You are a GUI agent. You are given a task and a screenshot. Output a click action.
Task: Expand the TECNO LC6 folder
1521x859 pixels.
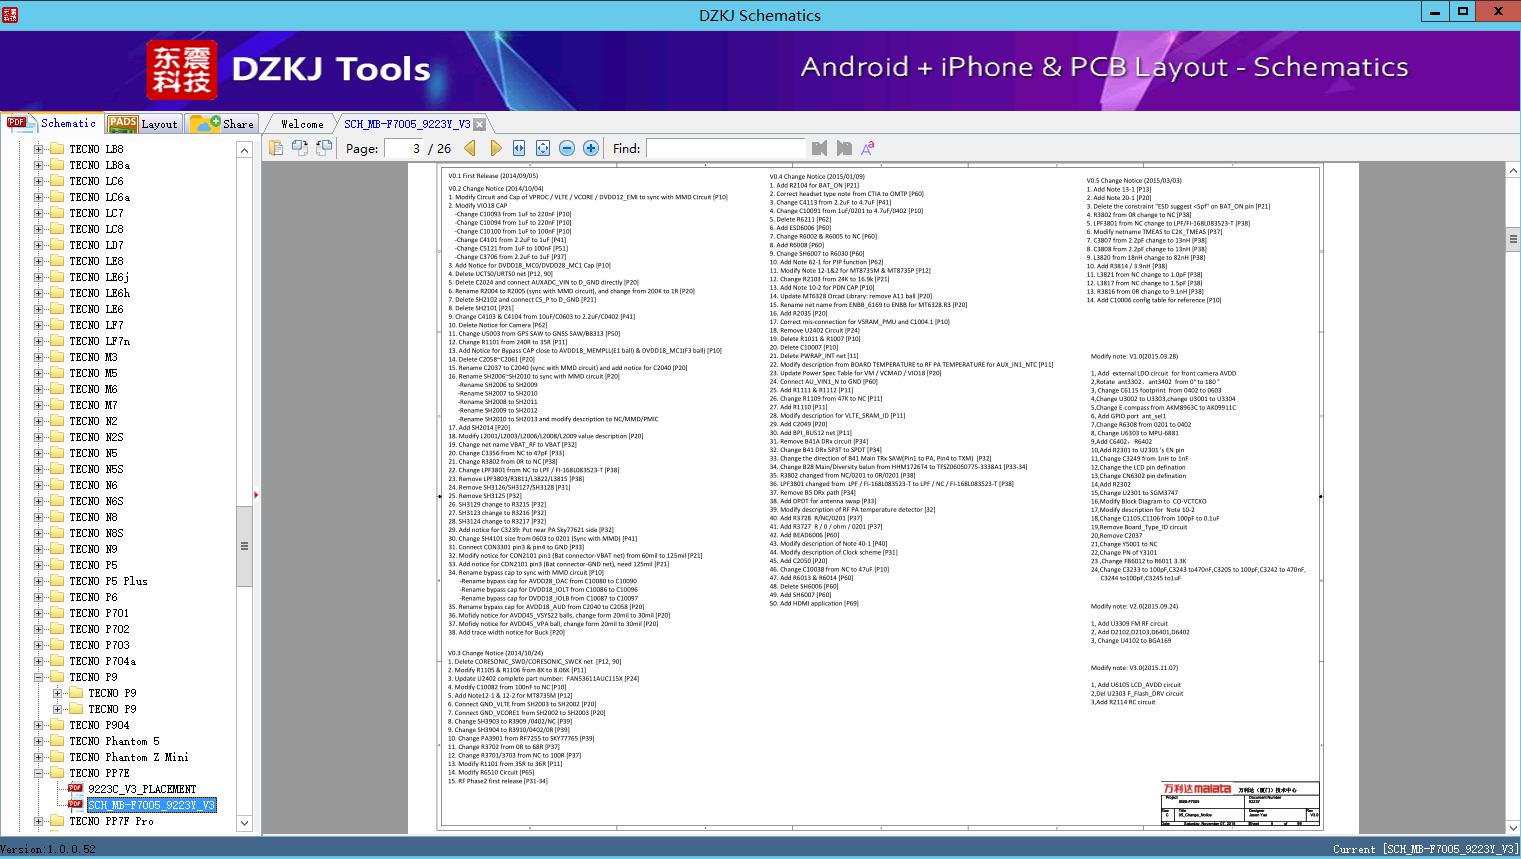[x=38, y=181]
